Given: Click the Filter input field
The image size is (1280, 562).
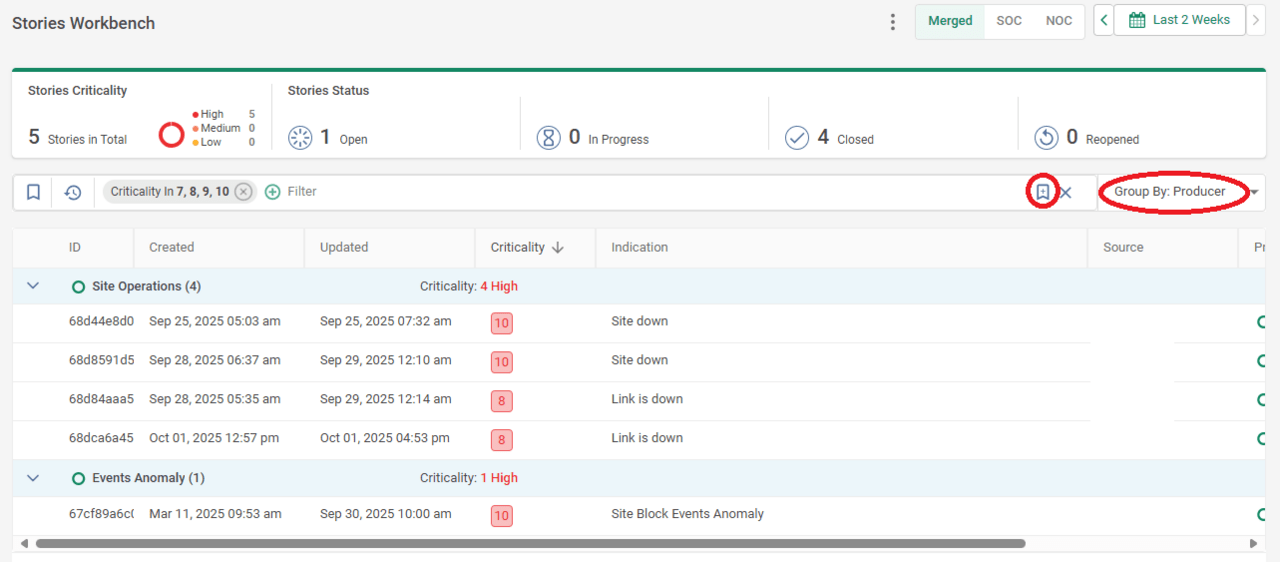Looking at the screenshot, I should (650, 192).
